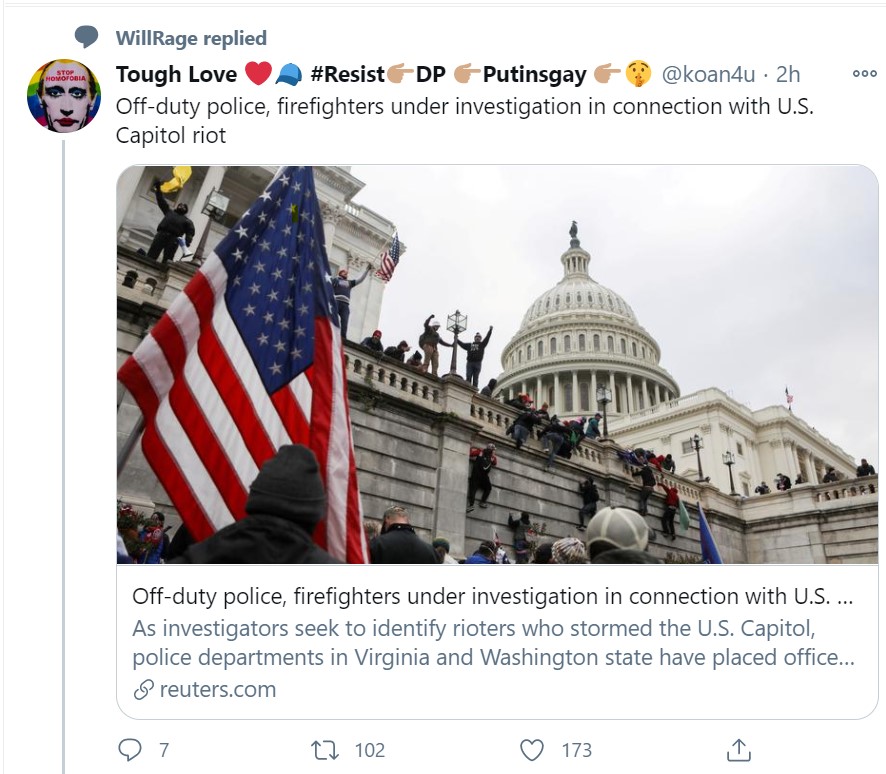Click the reply speech bubble icon
Image resolution: width=886 pixels, height=774 pixels.
coord(130,749)
